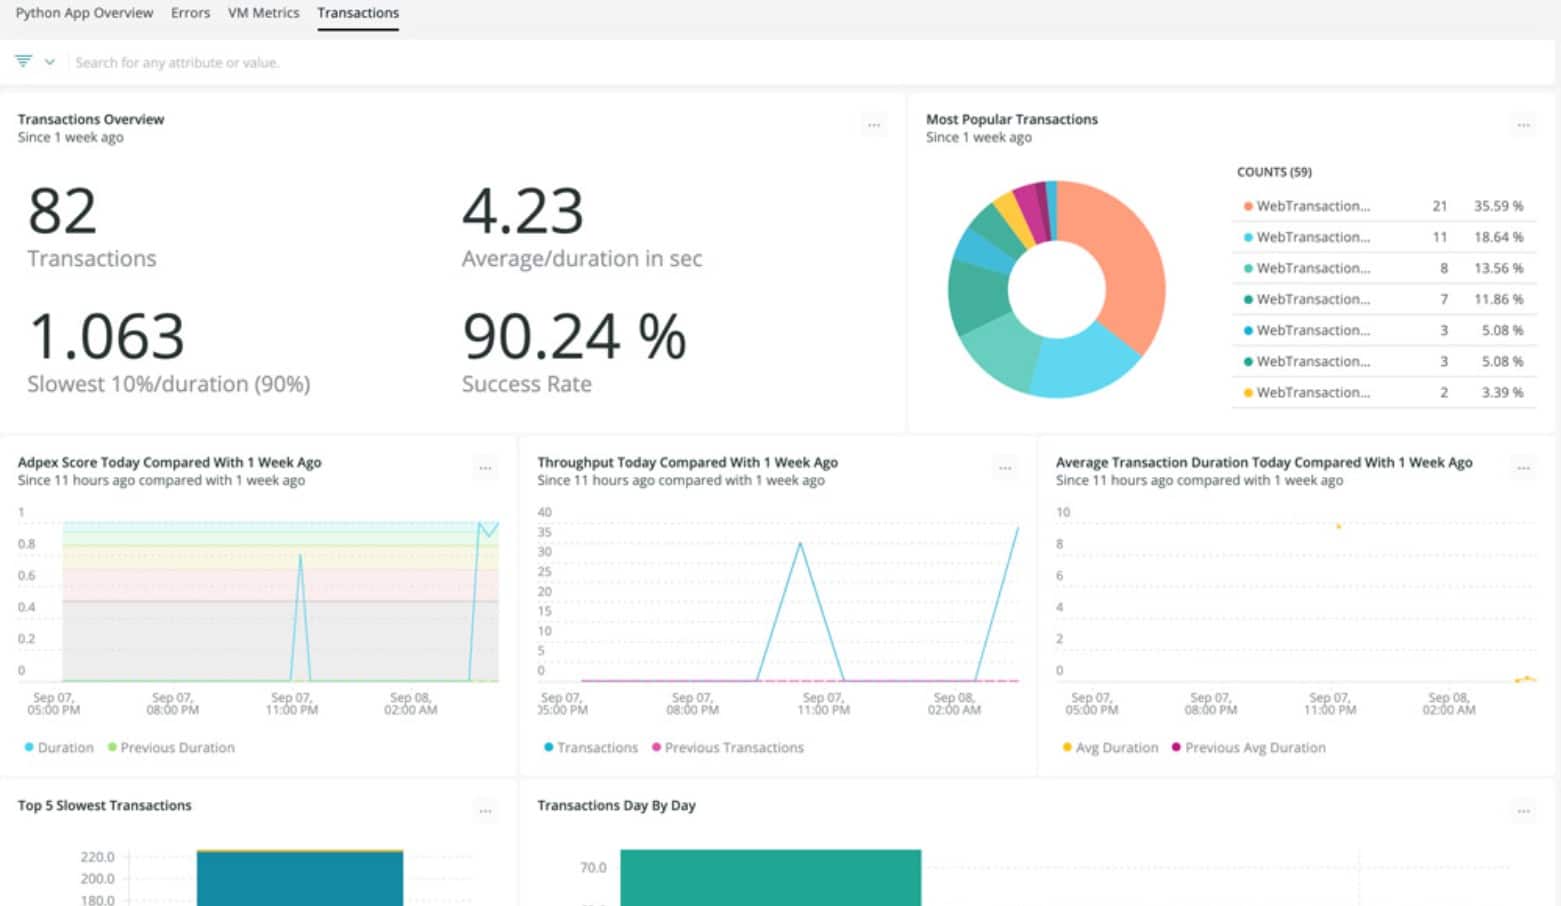The width and height of the screenshot is (1561, 906).
Task: Open Top 5 Slowest Transactions options
Action: (485, 811)
